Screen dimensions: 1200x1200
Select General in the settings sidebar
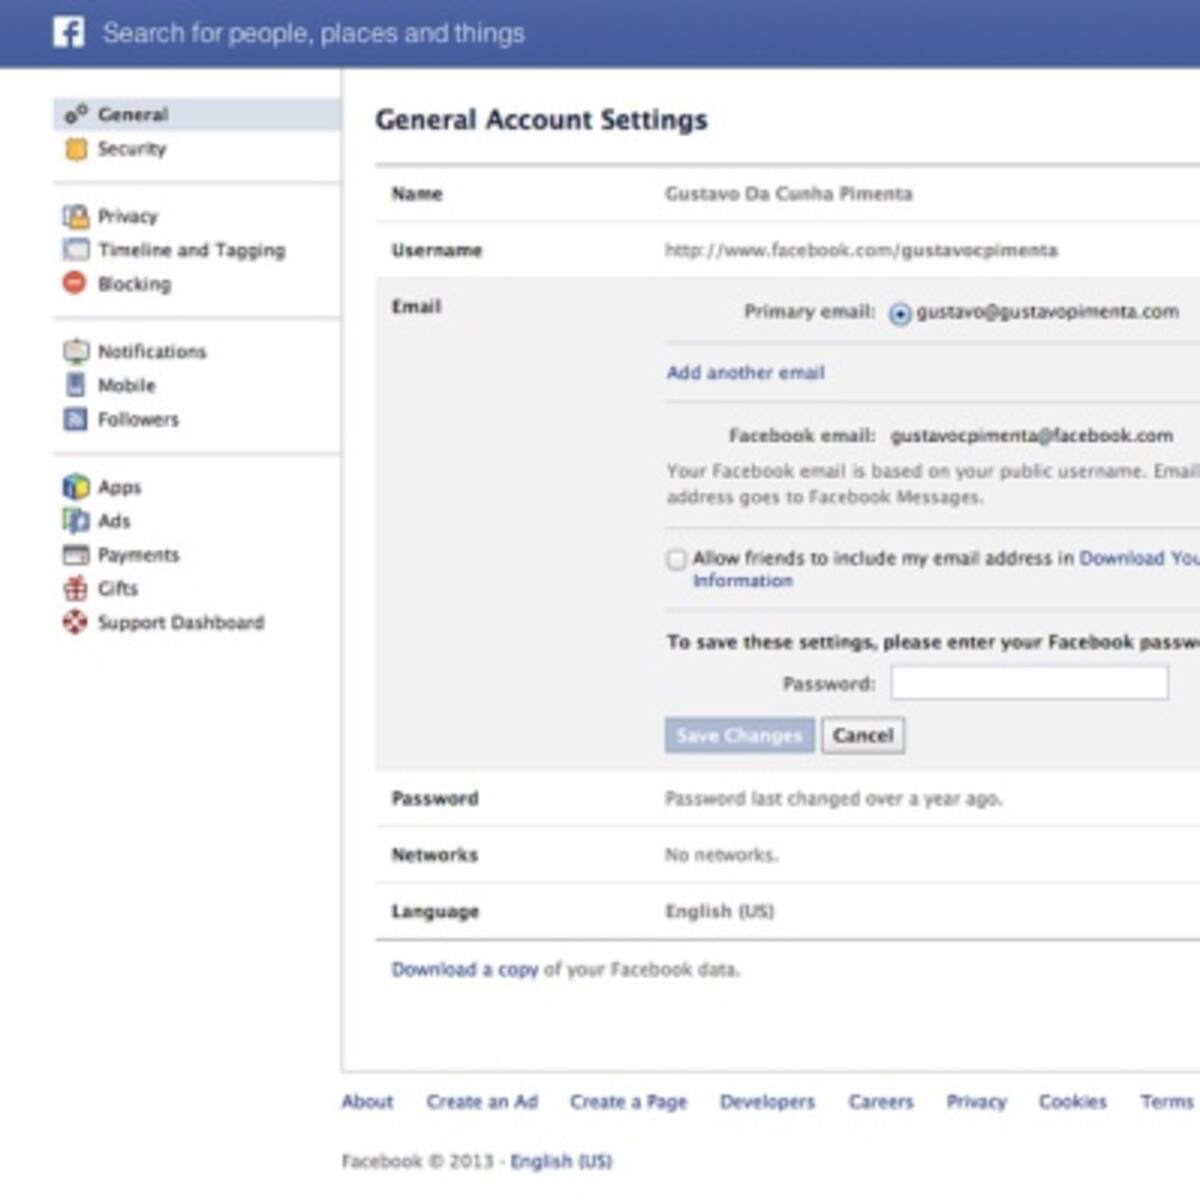pos(132,115)
